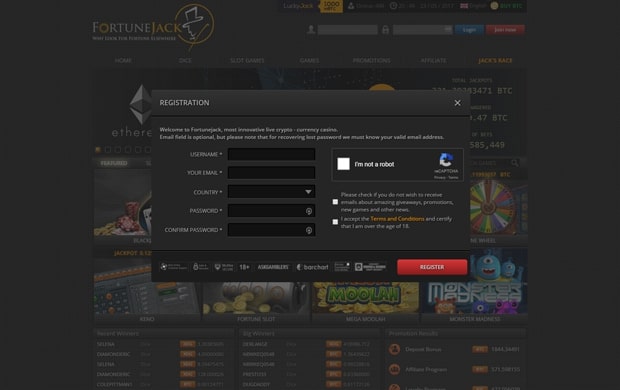The width and height of the screenshot is (620, 390).
Task: Click the padlock secure badge
Action: pos(200,267)
